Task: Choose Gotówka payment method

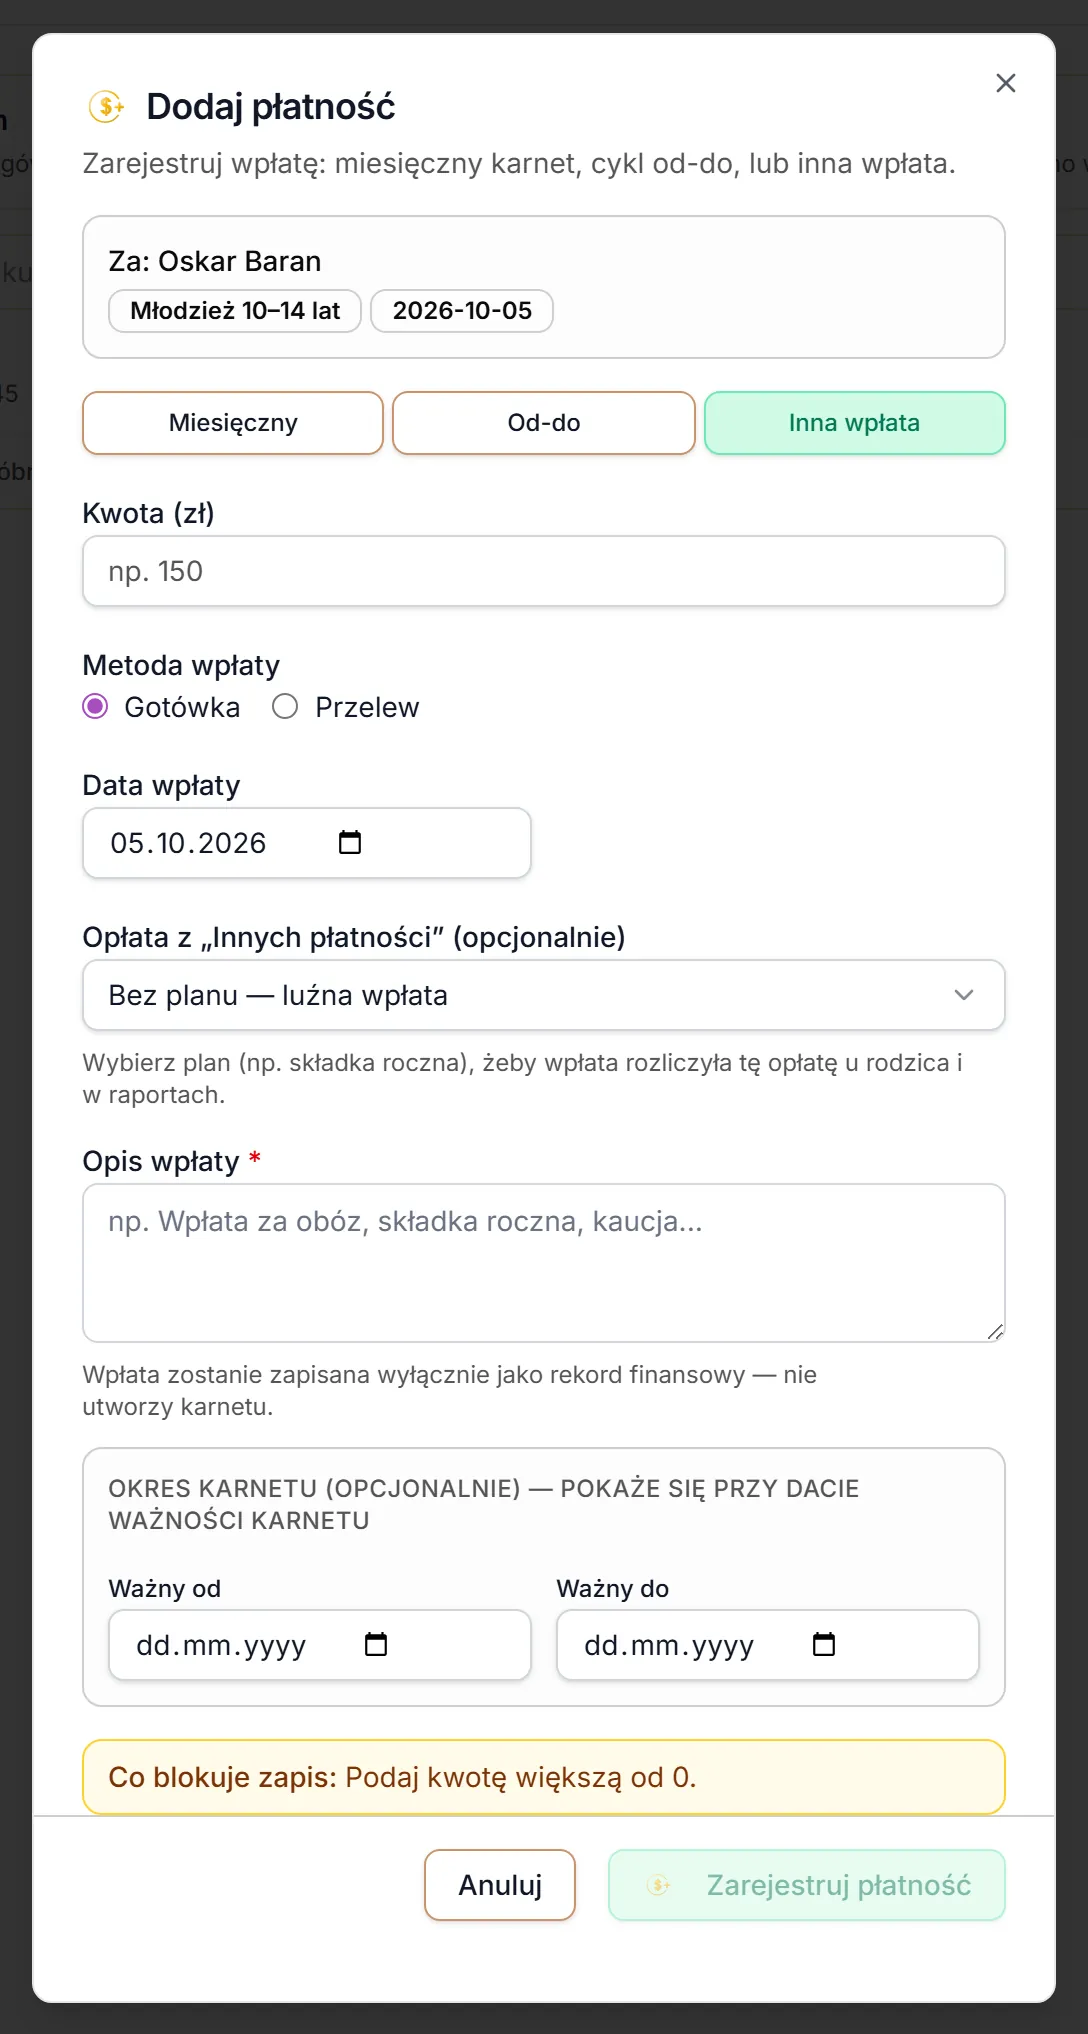Action: 95,707
